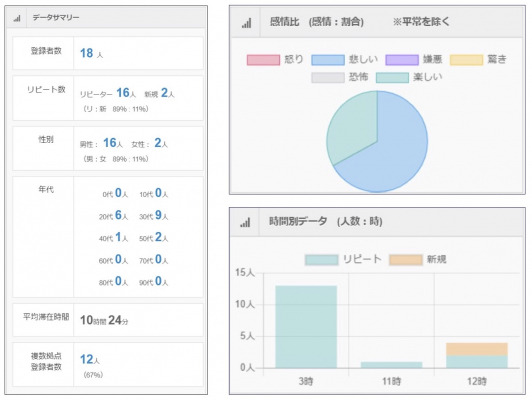
Task: Hide the 新規 series in bar chart legend
Action: tap(418, 260)
